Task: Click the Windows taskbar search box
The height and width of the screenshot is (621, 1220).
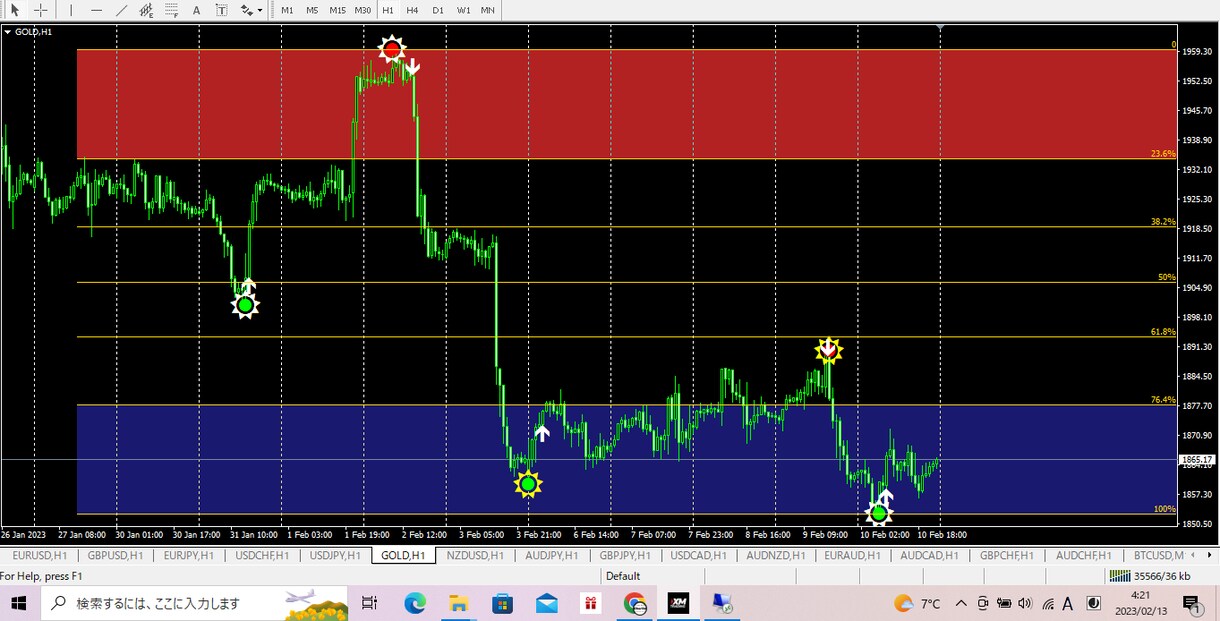Action: [x=194, y=603]
